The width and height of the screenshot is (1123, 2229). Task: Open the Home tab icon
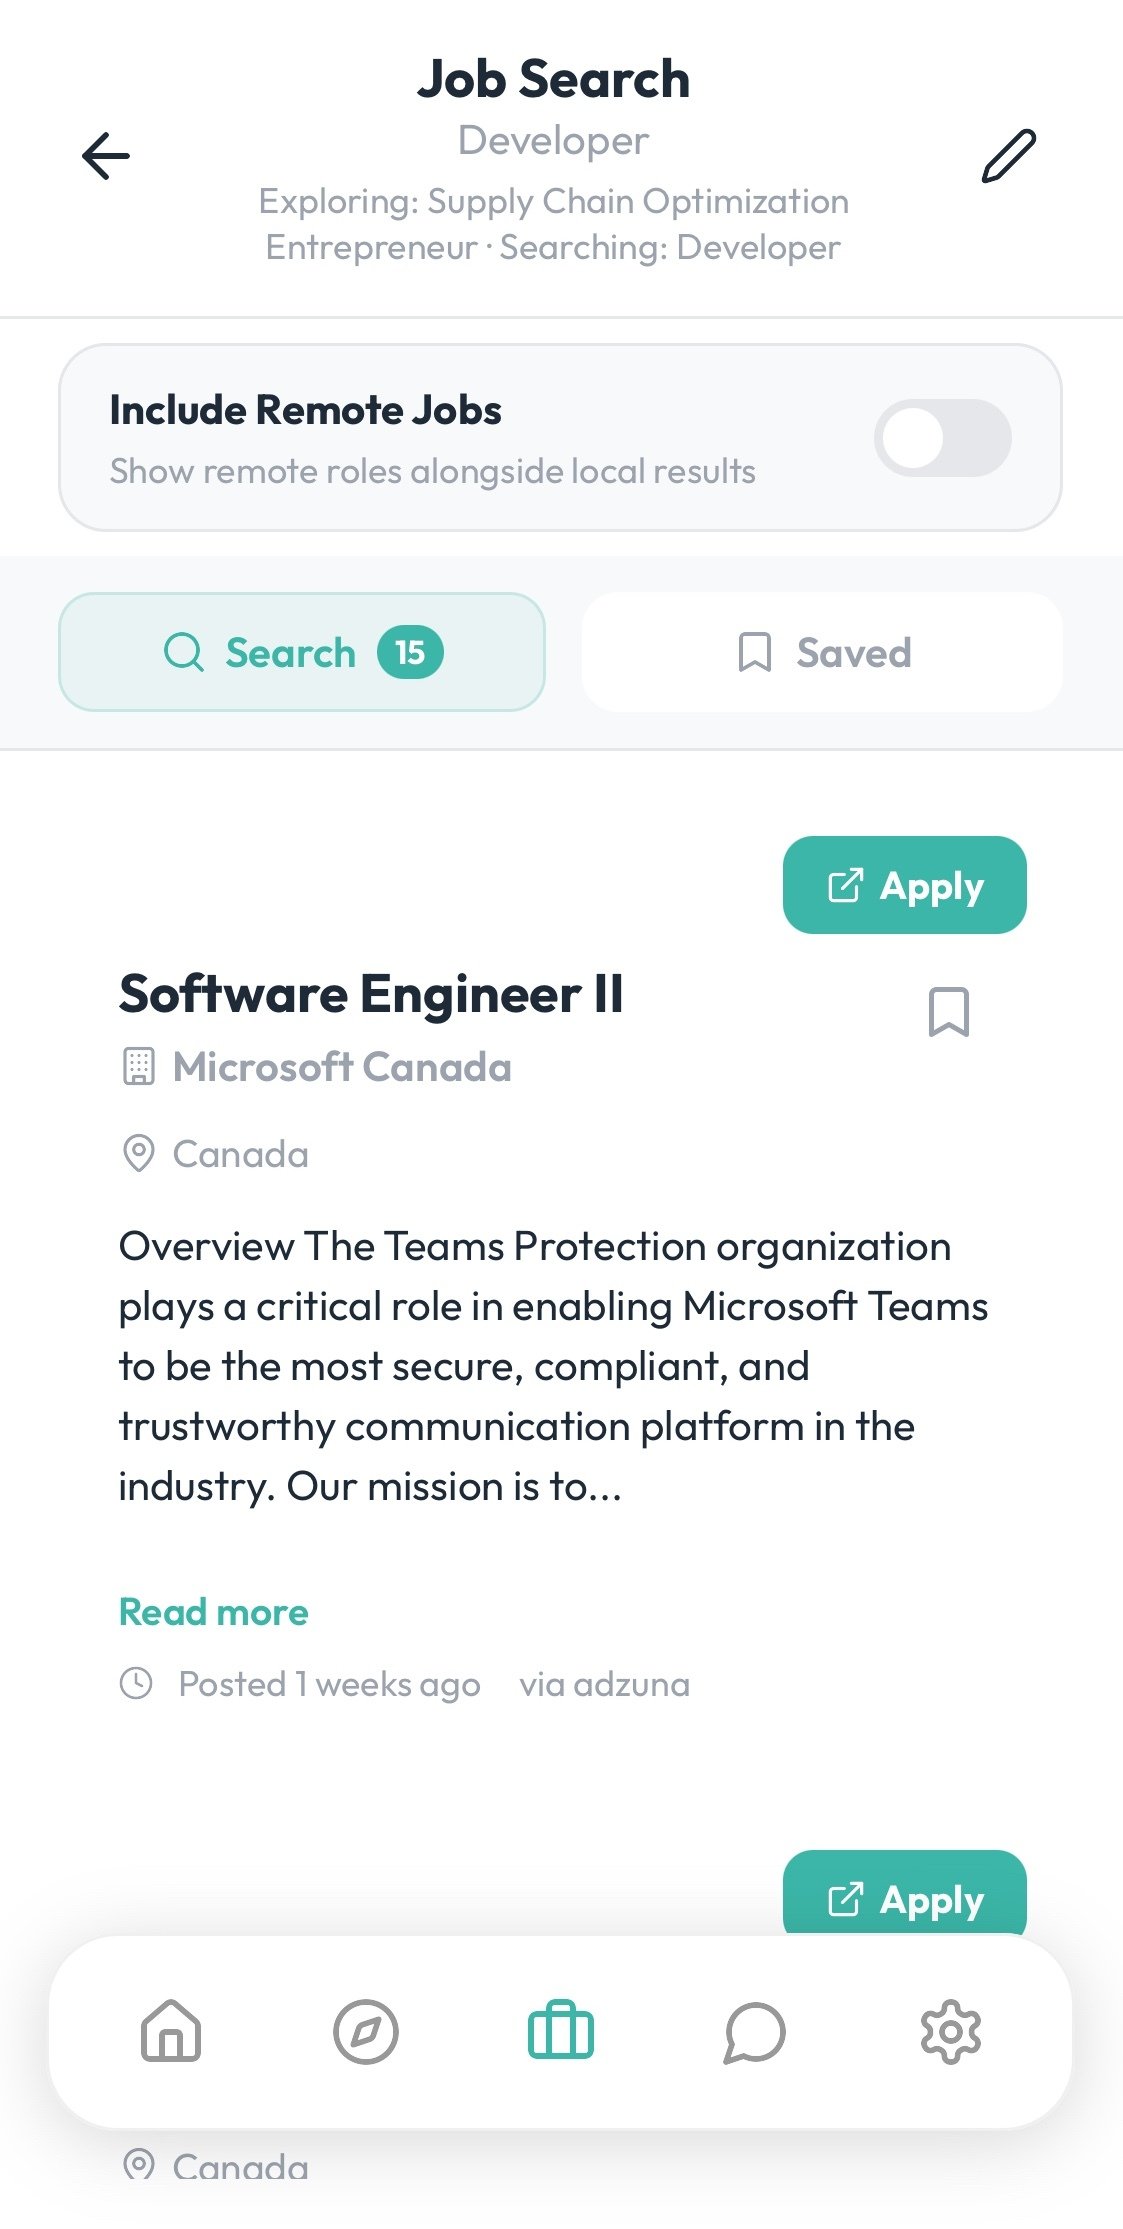point(171,2031)
